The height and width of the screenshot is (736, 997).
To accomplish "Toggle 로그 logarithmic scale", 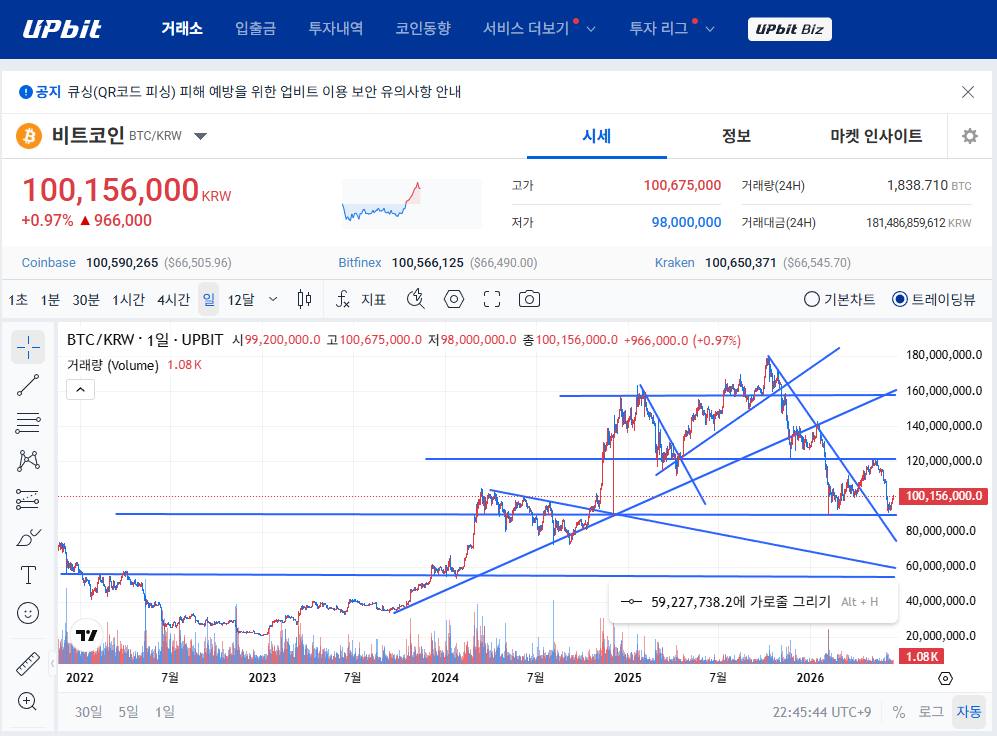I will (931, 712).
